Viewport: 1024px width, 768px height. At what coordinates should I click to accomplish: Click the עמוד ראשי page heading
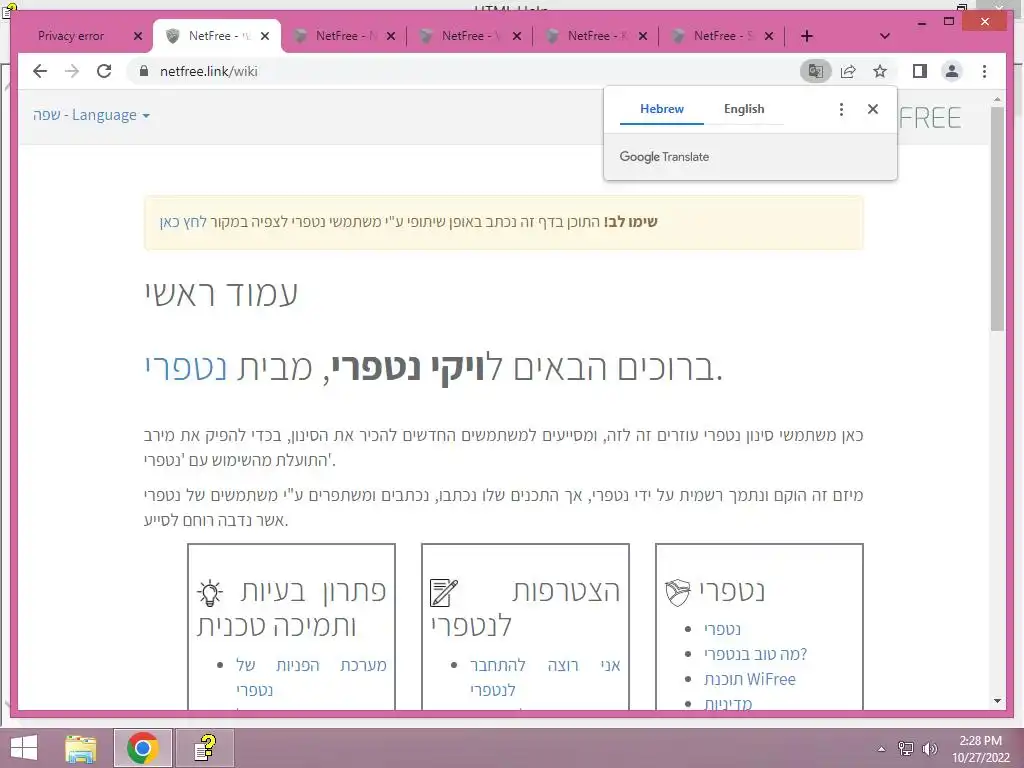[x=221, y=293]
